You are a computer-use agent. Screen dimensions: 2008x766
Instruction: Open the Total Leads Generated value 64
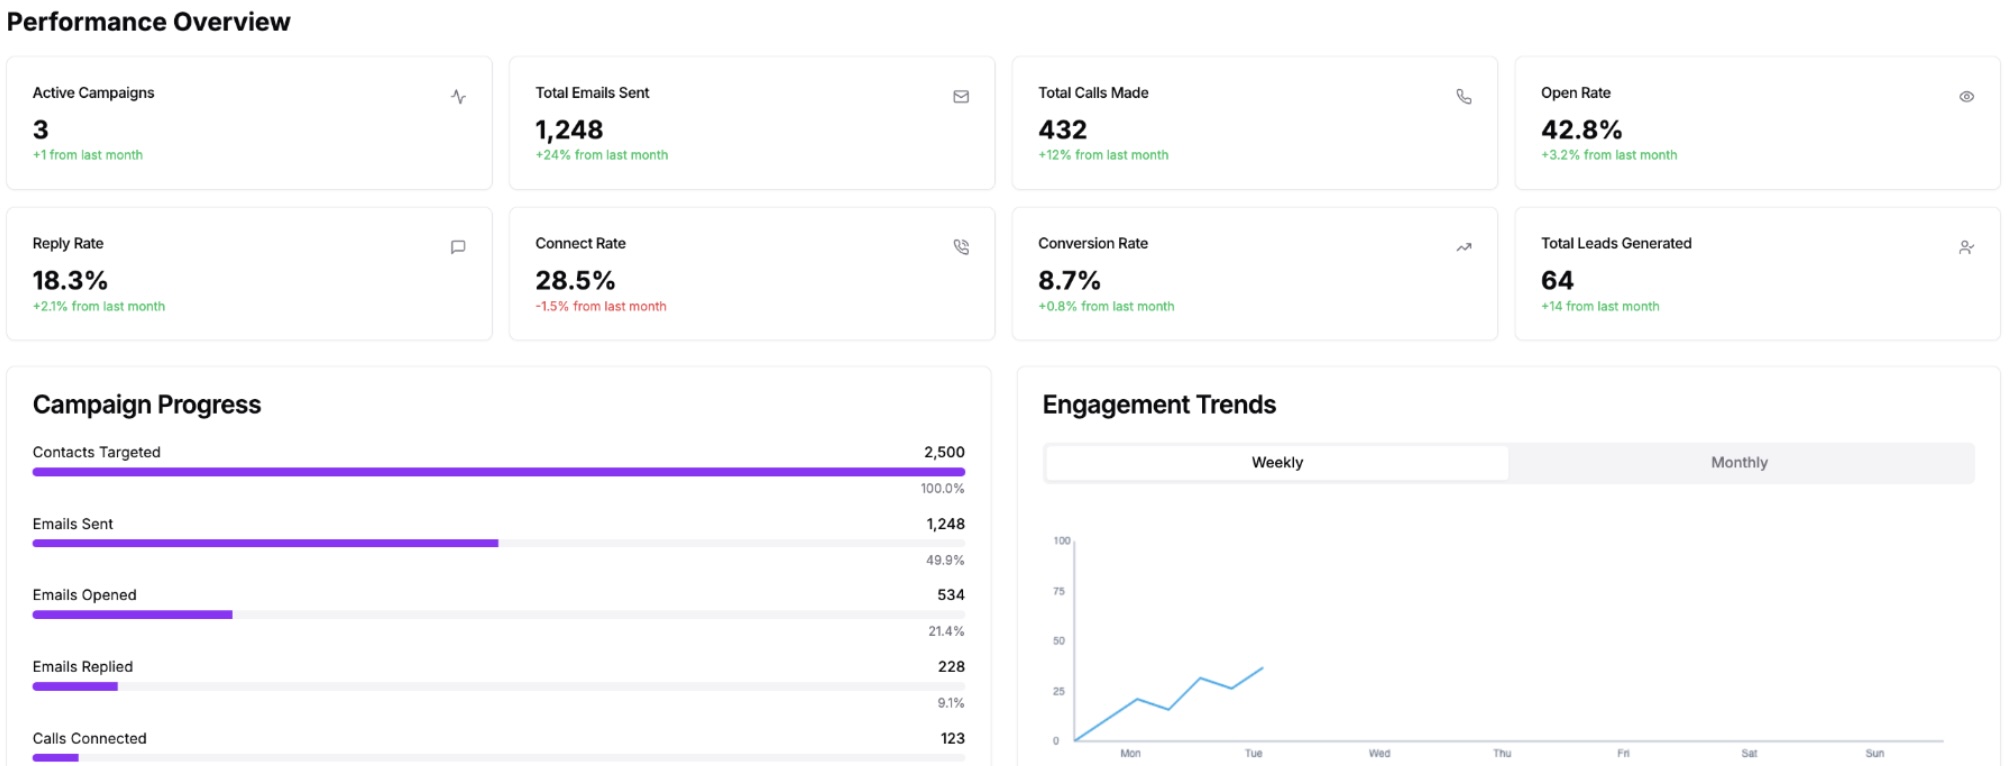coord(1557,281)
